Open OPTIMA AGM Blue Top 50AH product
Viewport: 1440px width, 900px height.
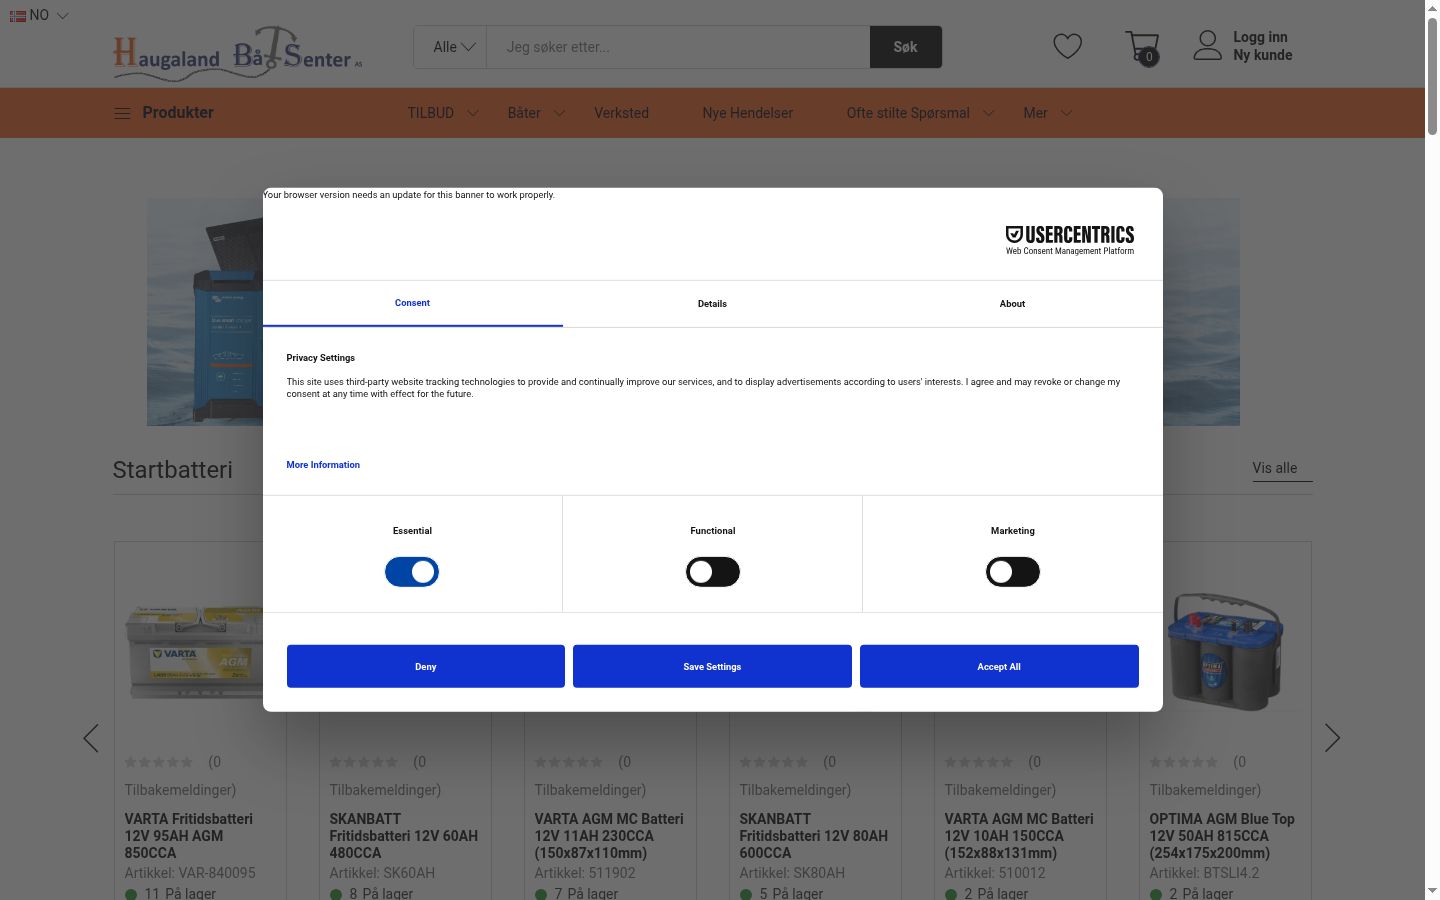pyautogui.click(x=1222, y=836)
